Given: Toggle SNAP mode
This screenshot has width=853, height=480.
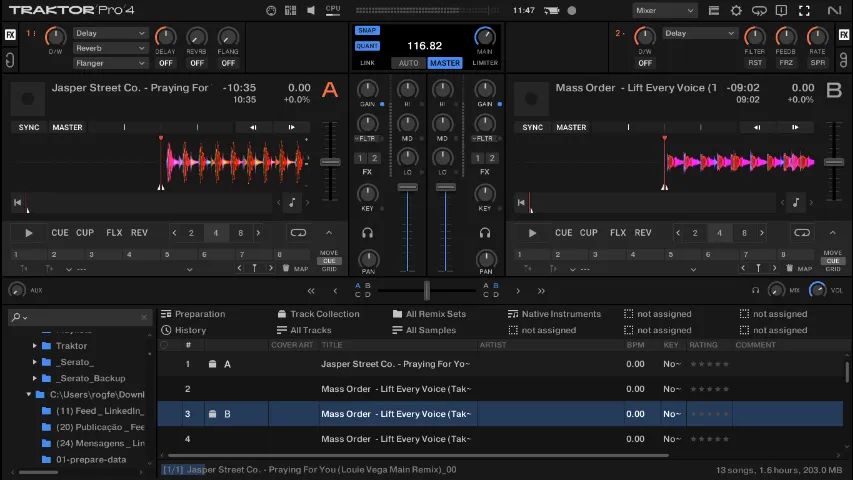Looking at the screenshot, I should (x=367, y=30).
